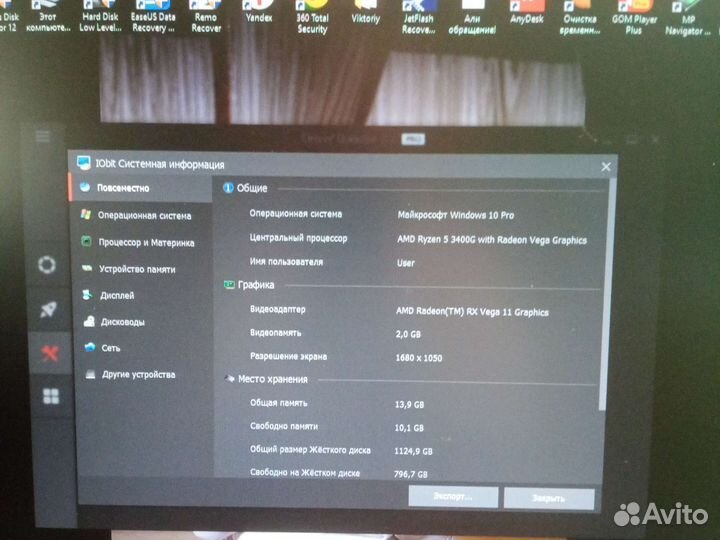Select the Повсеместно overview tab
720x540 pixels.
pos(141,188)
